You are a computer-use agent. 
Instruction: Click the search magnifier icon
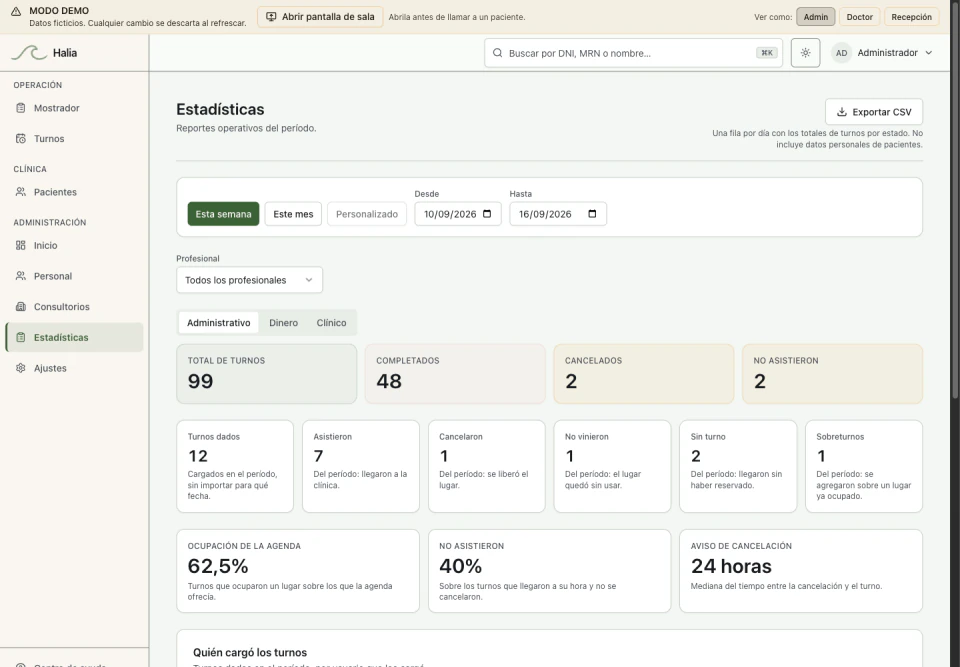(x=498, y=53)
